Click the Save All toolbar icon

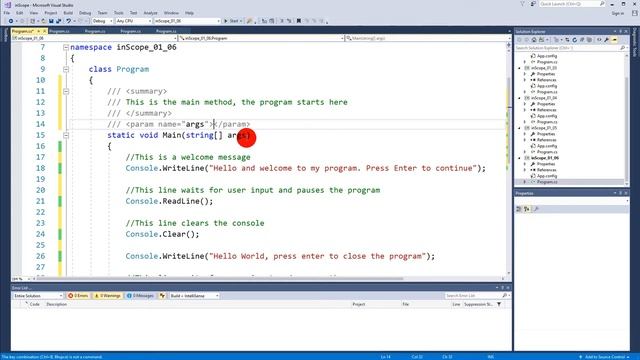coord(59,21)
